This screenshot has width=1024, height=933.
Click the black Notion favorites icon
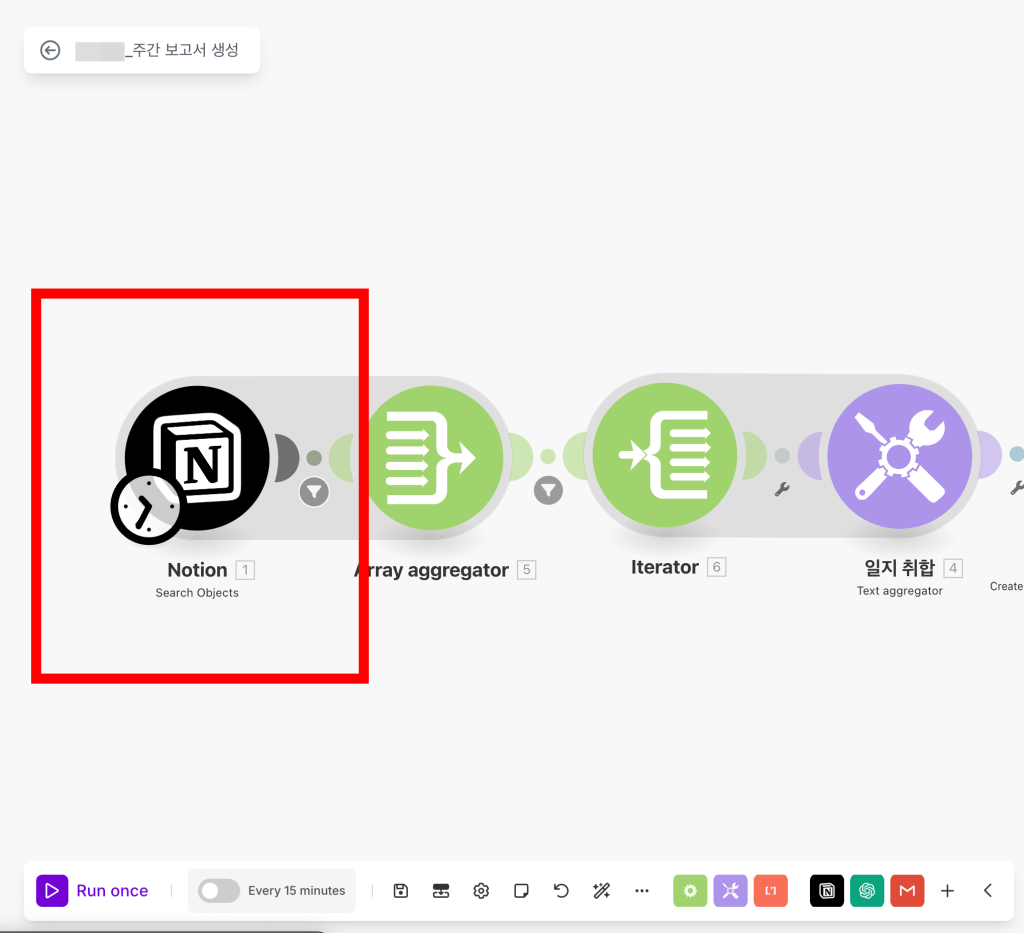click(827, 890)
